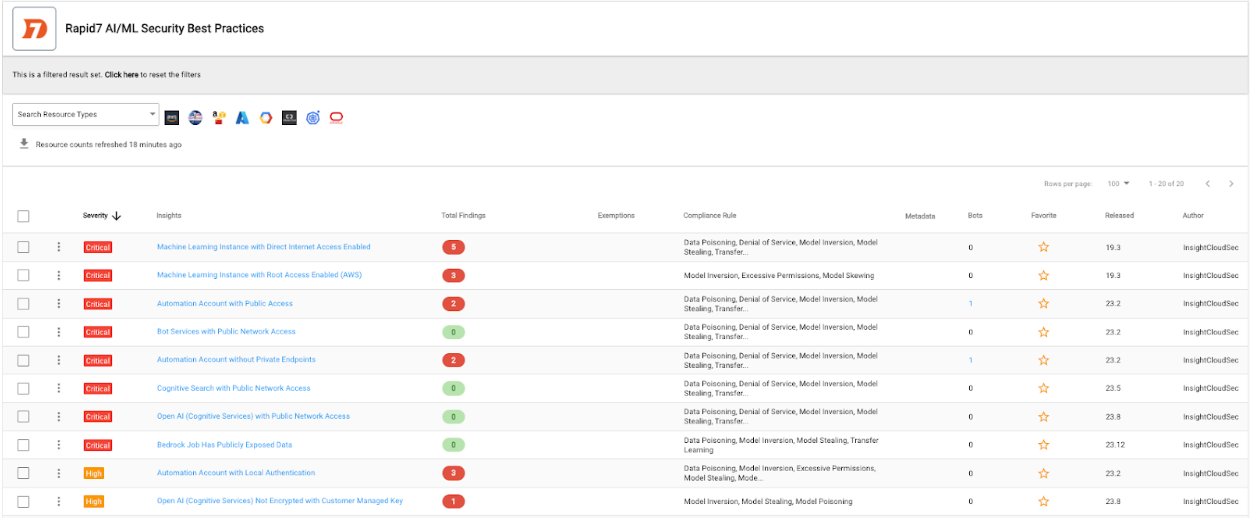Screen dimensions: 1254x526
Task: Filter by the Microsoft Azure icon
Action: (x=242, y=118)
